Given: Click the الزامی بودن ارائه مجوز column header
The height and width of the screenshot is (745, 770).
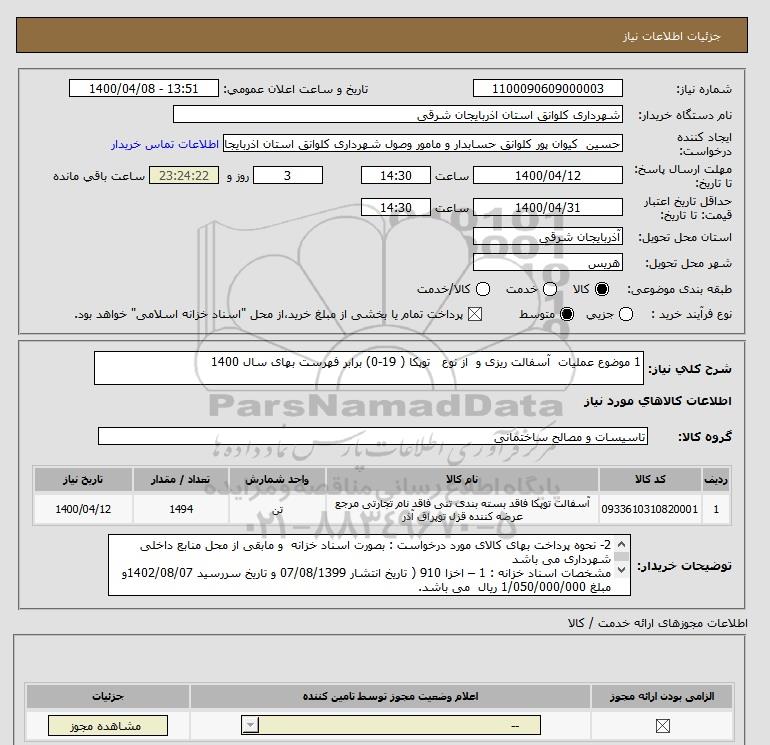Looking at the screenshot, I should coord(662,696).
